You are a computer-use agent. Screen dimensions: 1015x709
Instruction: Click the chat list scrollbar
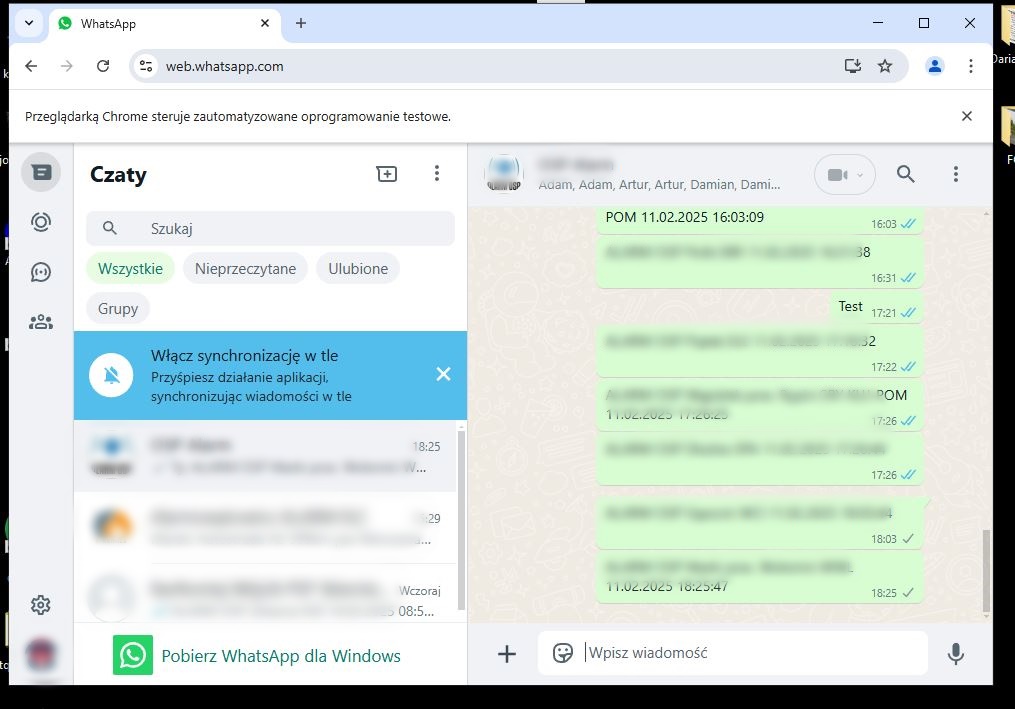coord(462,520)
